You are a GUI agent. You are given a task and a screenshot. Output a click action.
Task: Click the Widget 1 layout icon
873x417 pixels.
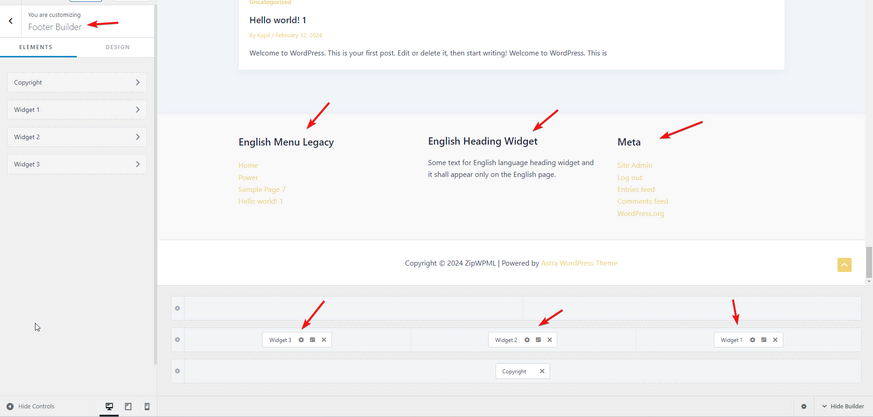(764, 340)
